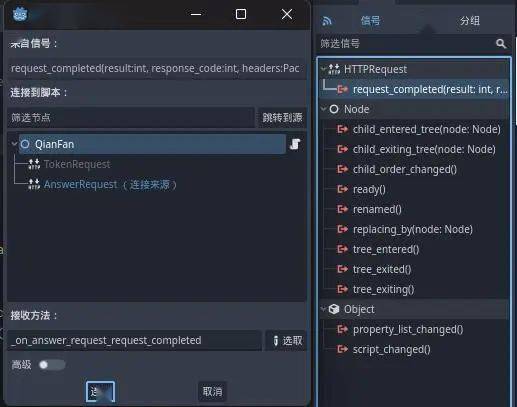Click the receiver method name field

pyautogui.click(x=135, y=340)
